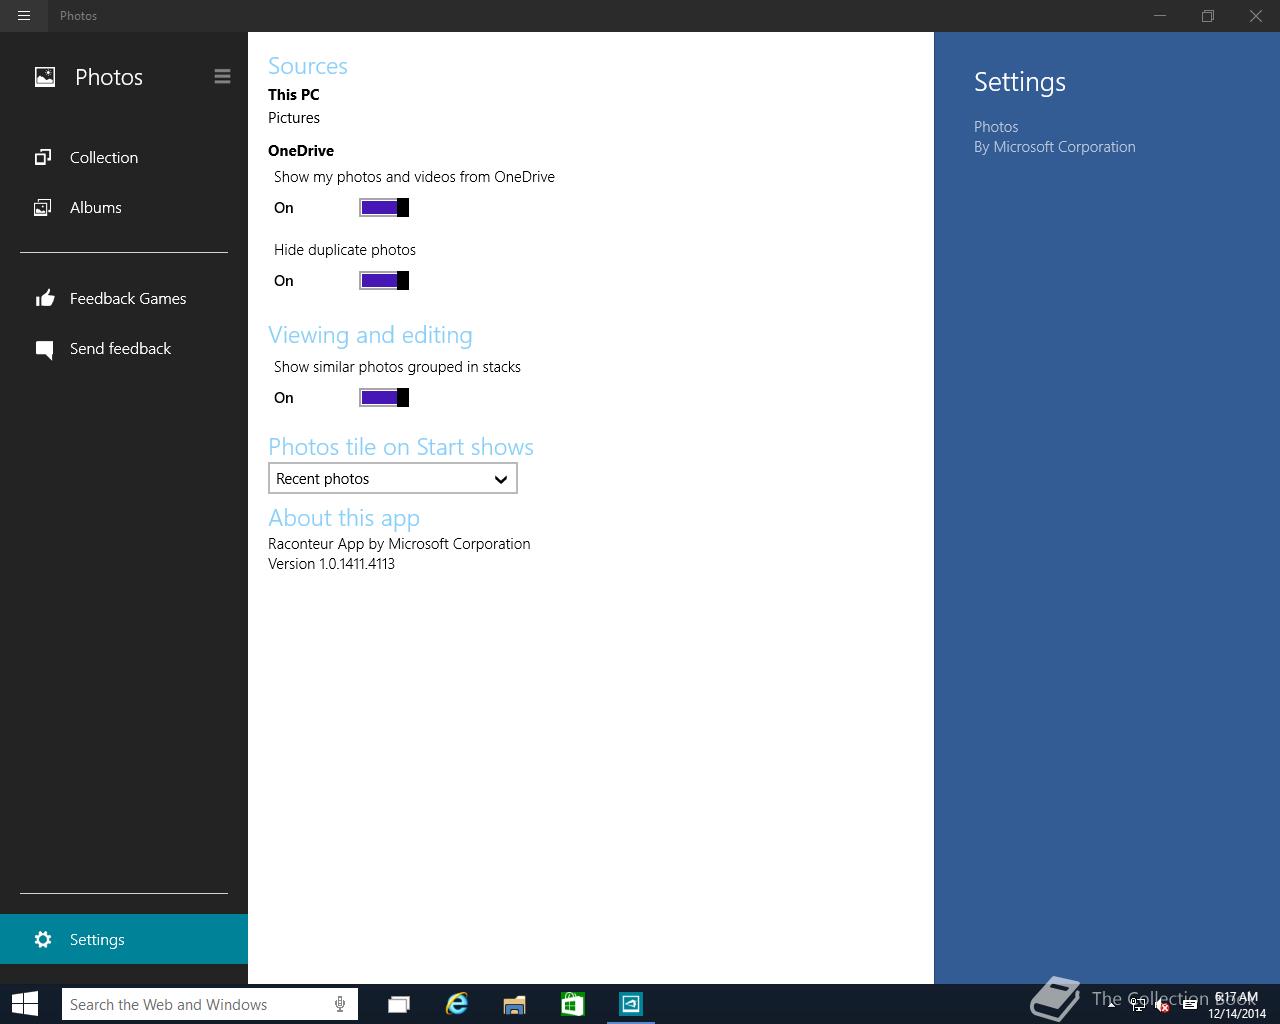
Task: Select Settings in the sidebar
Action: pyautogui.click(x=124, y=939)
